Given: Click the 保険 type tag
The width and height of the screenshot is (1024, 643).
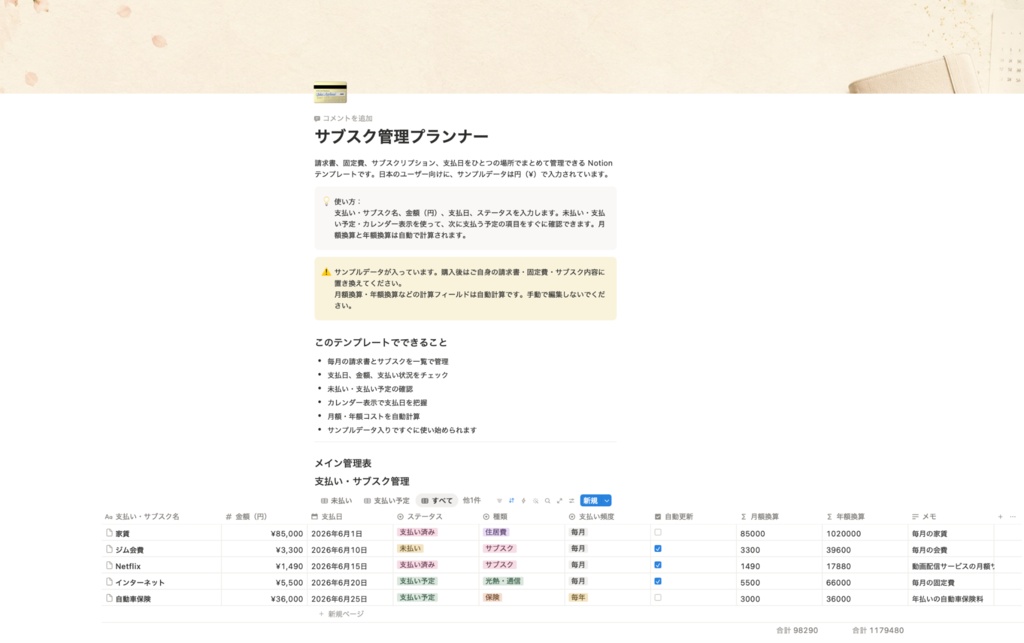Looking at the screenshot, I should pyautogui.click(x=492, y=597).
